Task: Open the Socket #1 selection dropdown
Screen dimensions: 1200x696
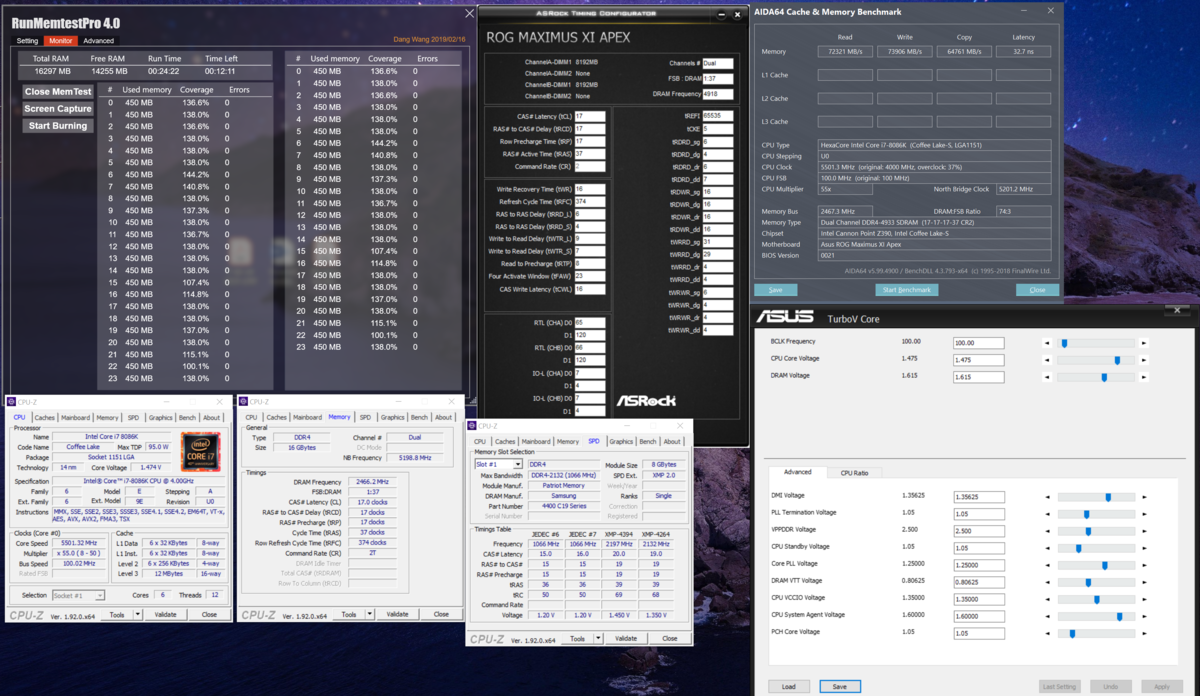Action: point(99,595)
